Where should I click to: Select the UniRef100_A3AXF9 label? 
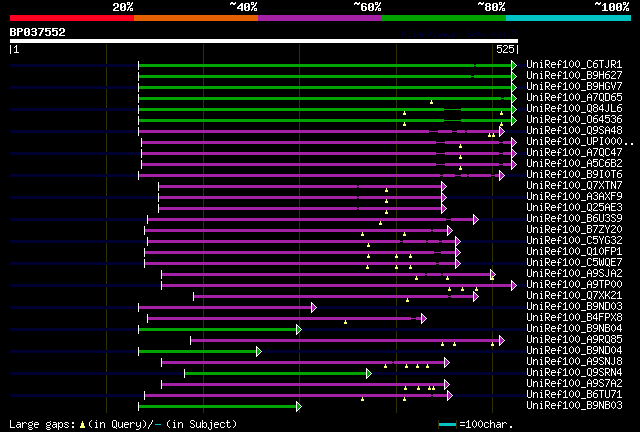pyautogui.click(x=574, y=197)
